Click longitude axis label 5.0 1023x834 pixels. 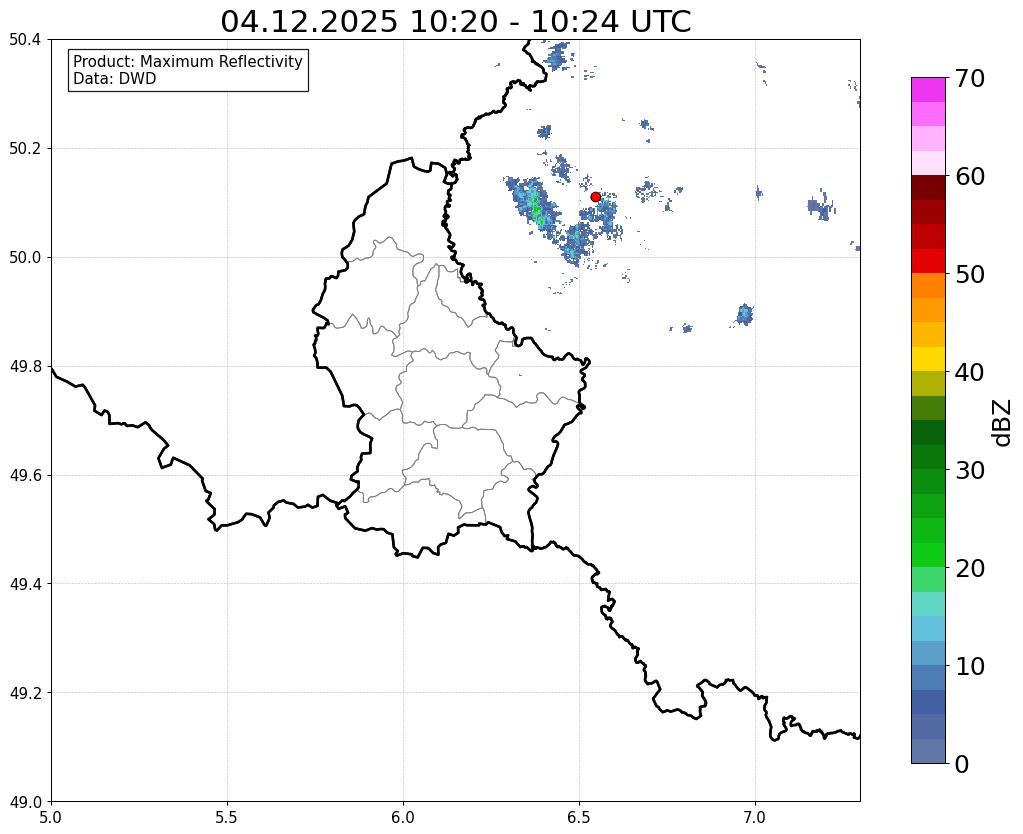coord(51,817)
